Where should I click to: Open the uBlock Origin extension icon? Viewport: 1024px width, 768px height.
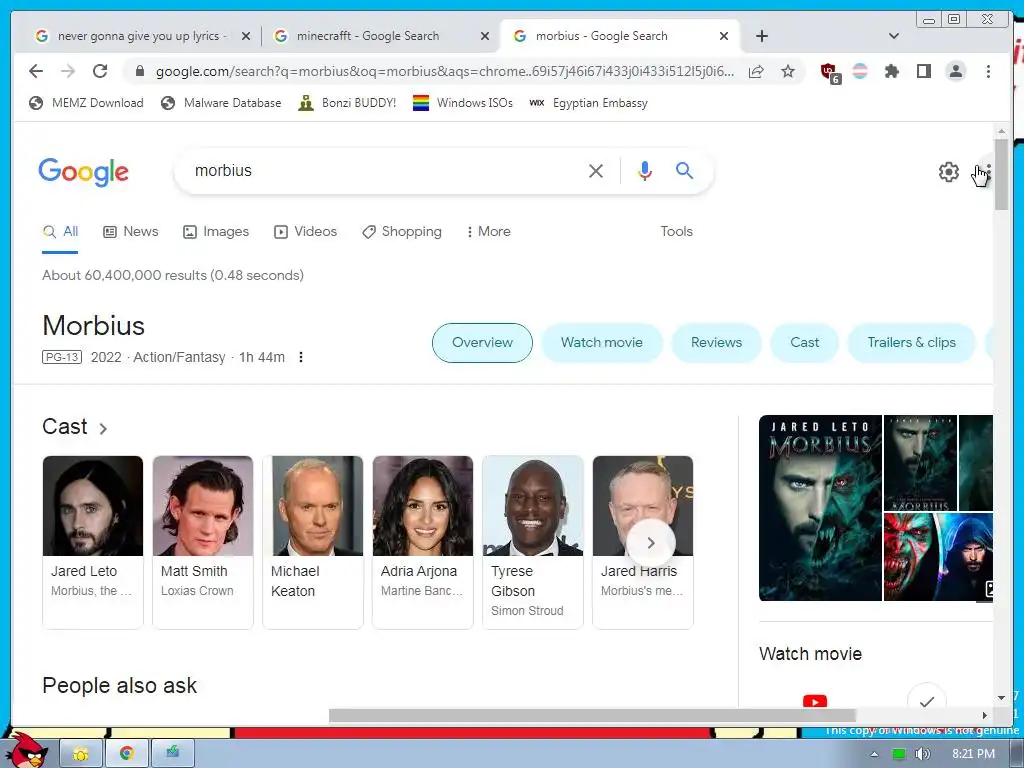(829, 72)
